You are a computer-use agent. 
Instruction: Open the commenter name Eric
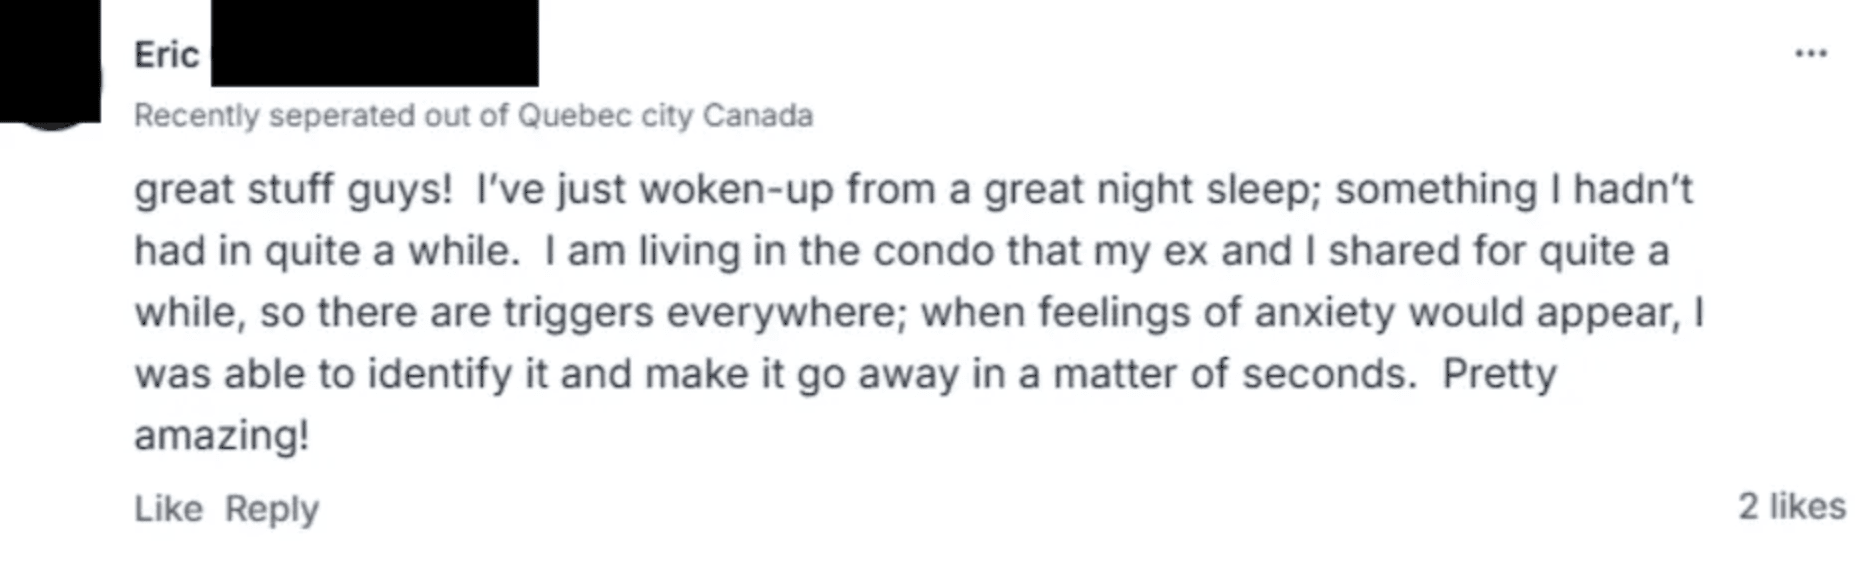click(166, 54)
